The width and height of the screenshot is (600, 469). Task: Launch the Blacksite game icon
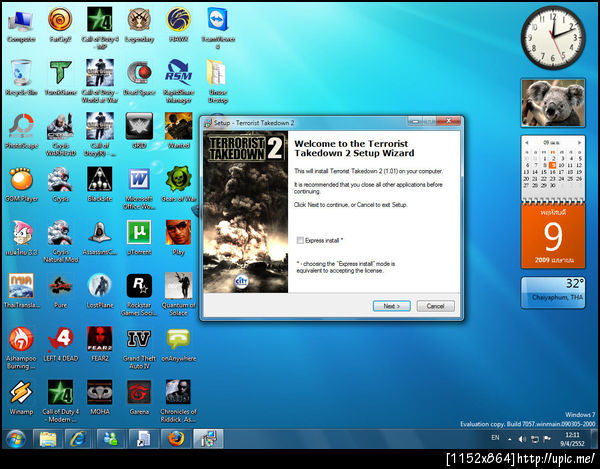[100, 185]
